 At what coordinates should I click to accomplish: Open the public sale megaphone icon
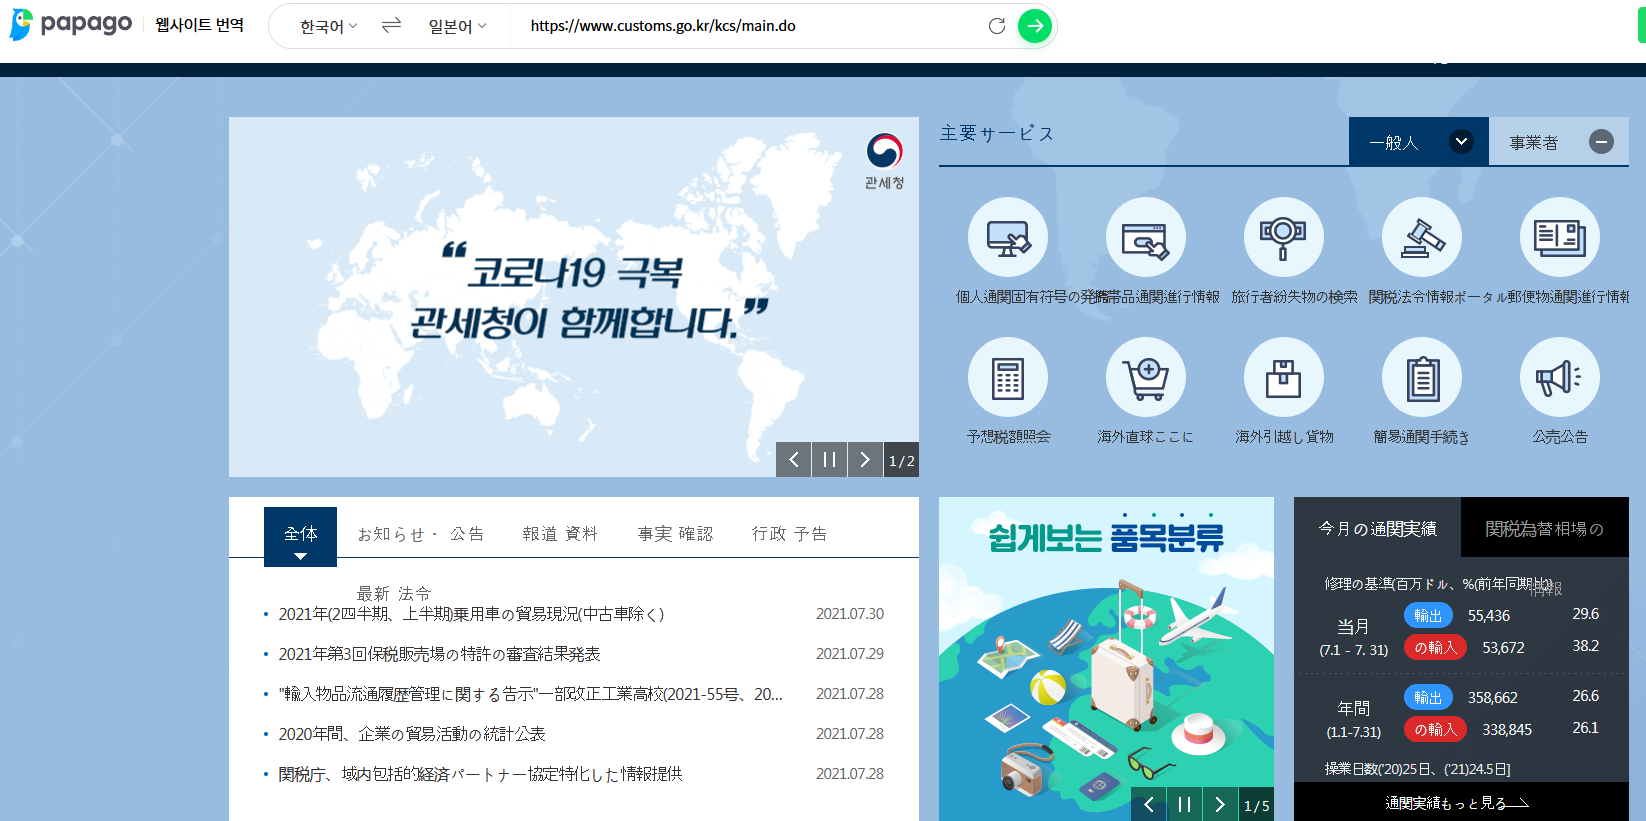click(1559, 378)
